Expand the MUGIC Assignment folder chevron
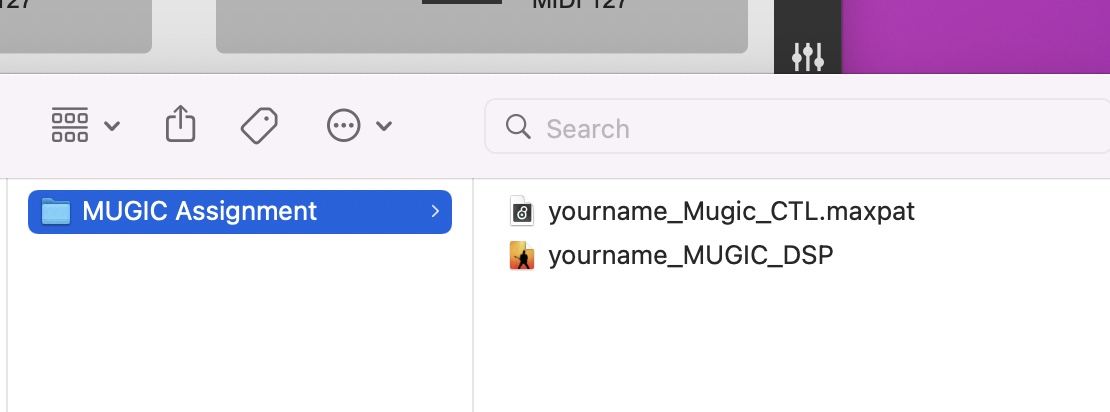Screen dimensions: 1110x412 435,212
